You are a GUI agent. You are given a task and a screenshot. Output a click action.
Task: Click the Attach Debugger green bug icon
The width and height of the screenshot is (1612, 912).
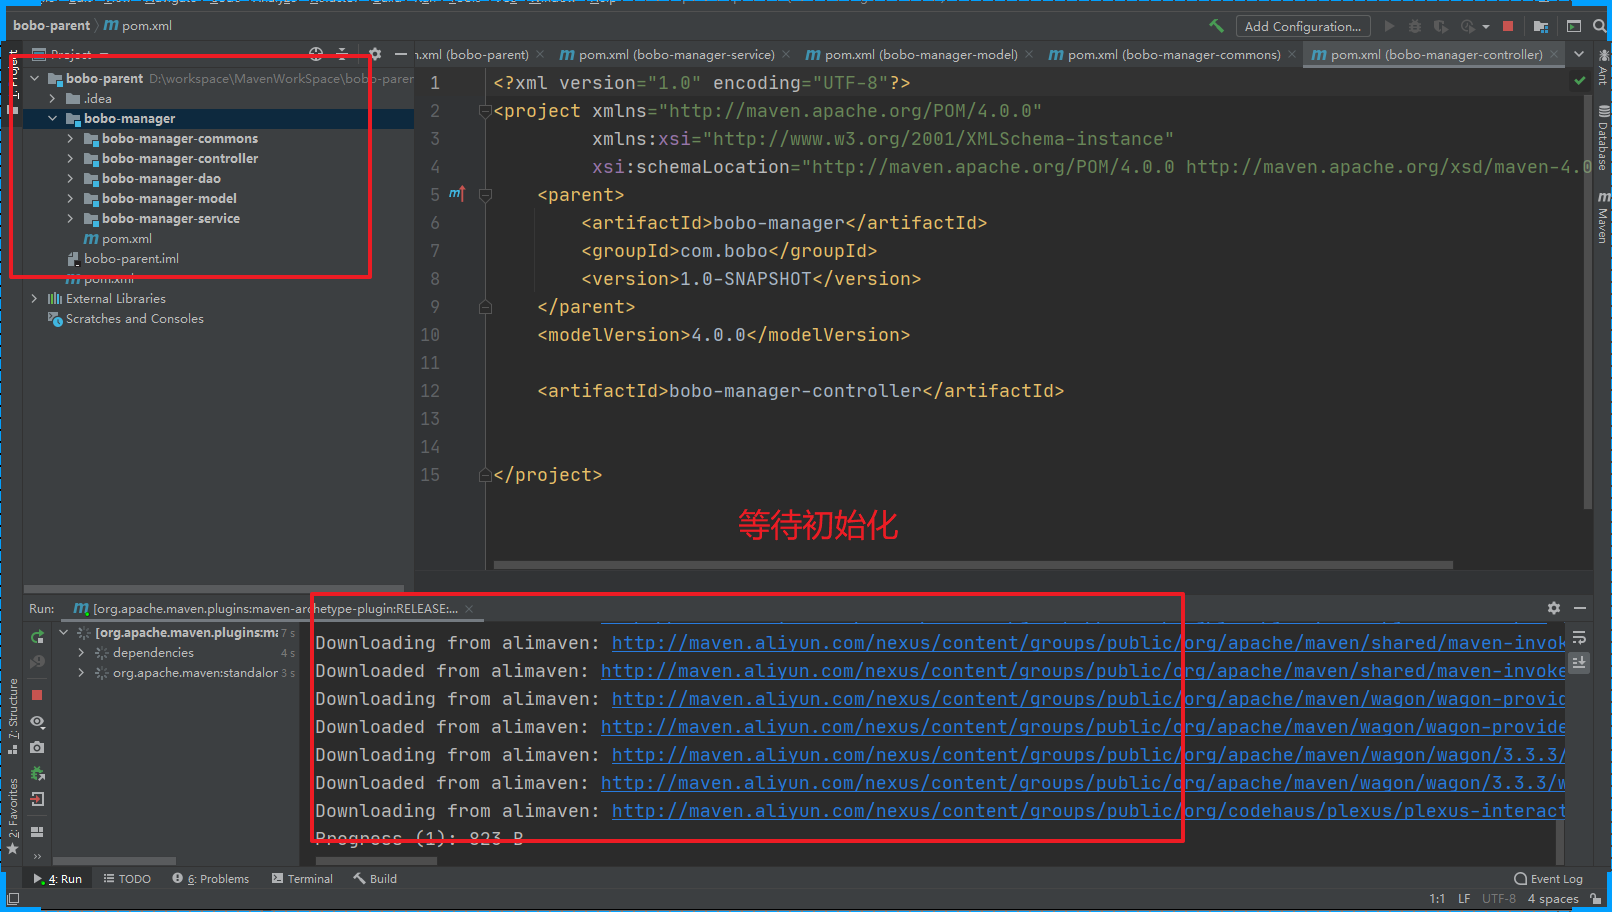[37, 773]
